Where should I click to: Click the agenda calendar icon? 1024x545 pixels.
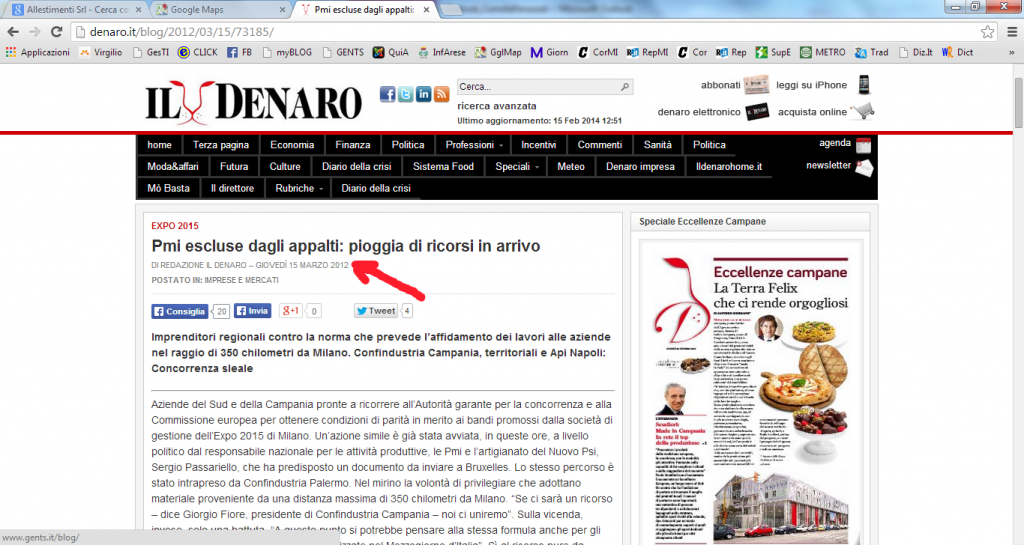(863, 145)
